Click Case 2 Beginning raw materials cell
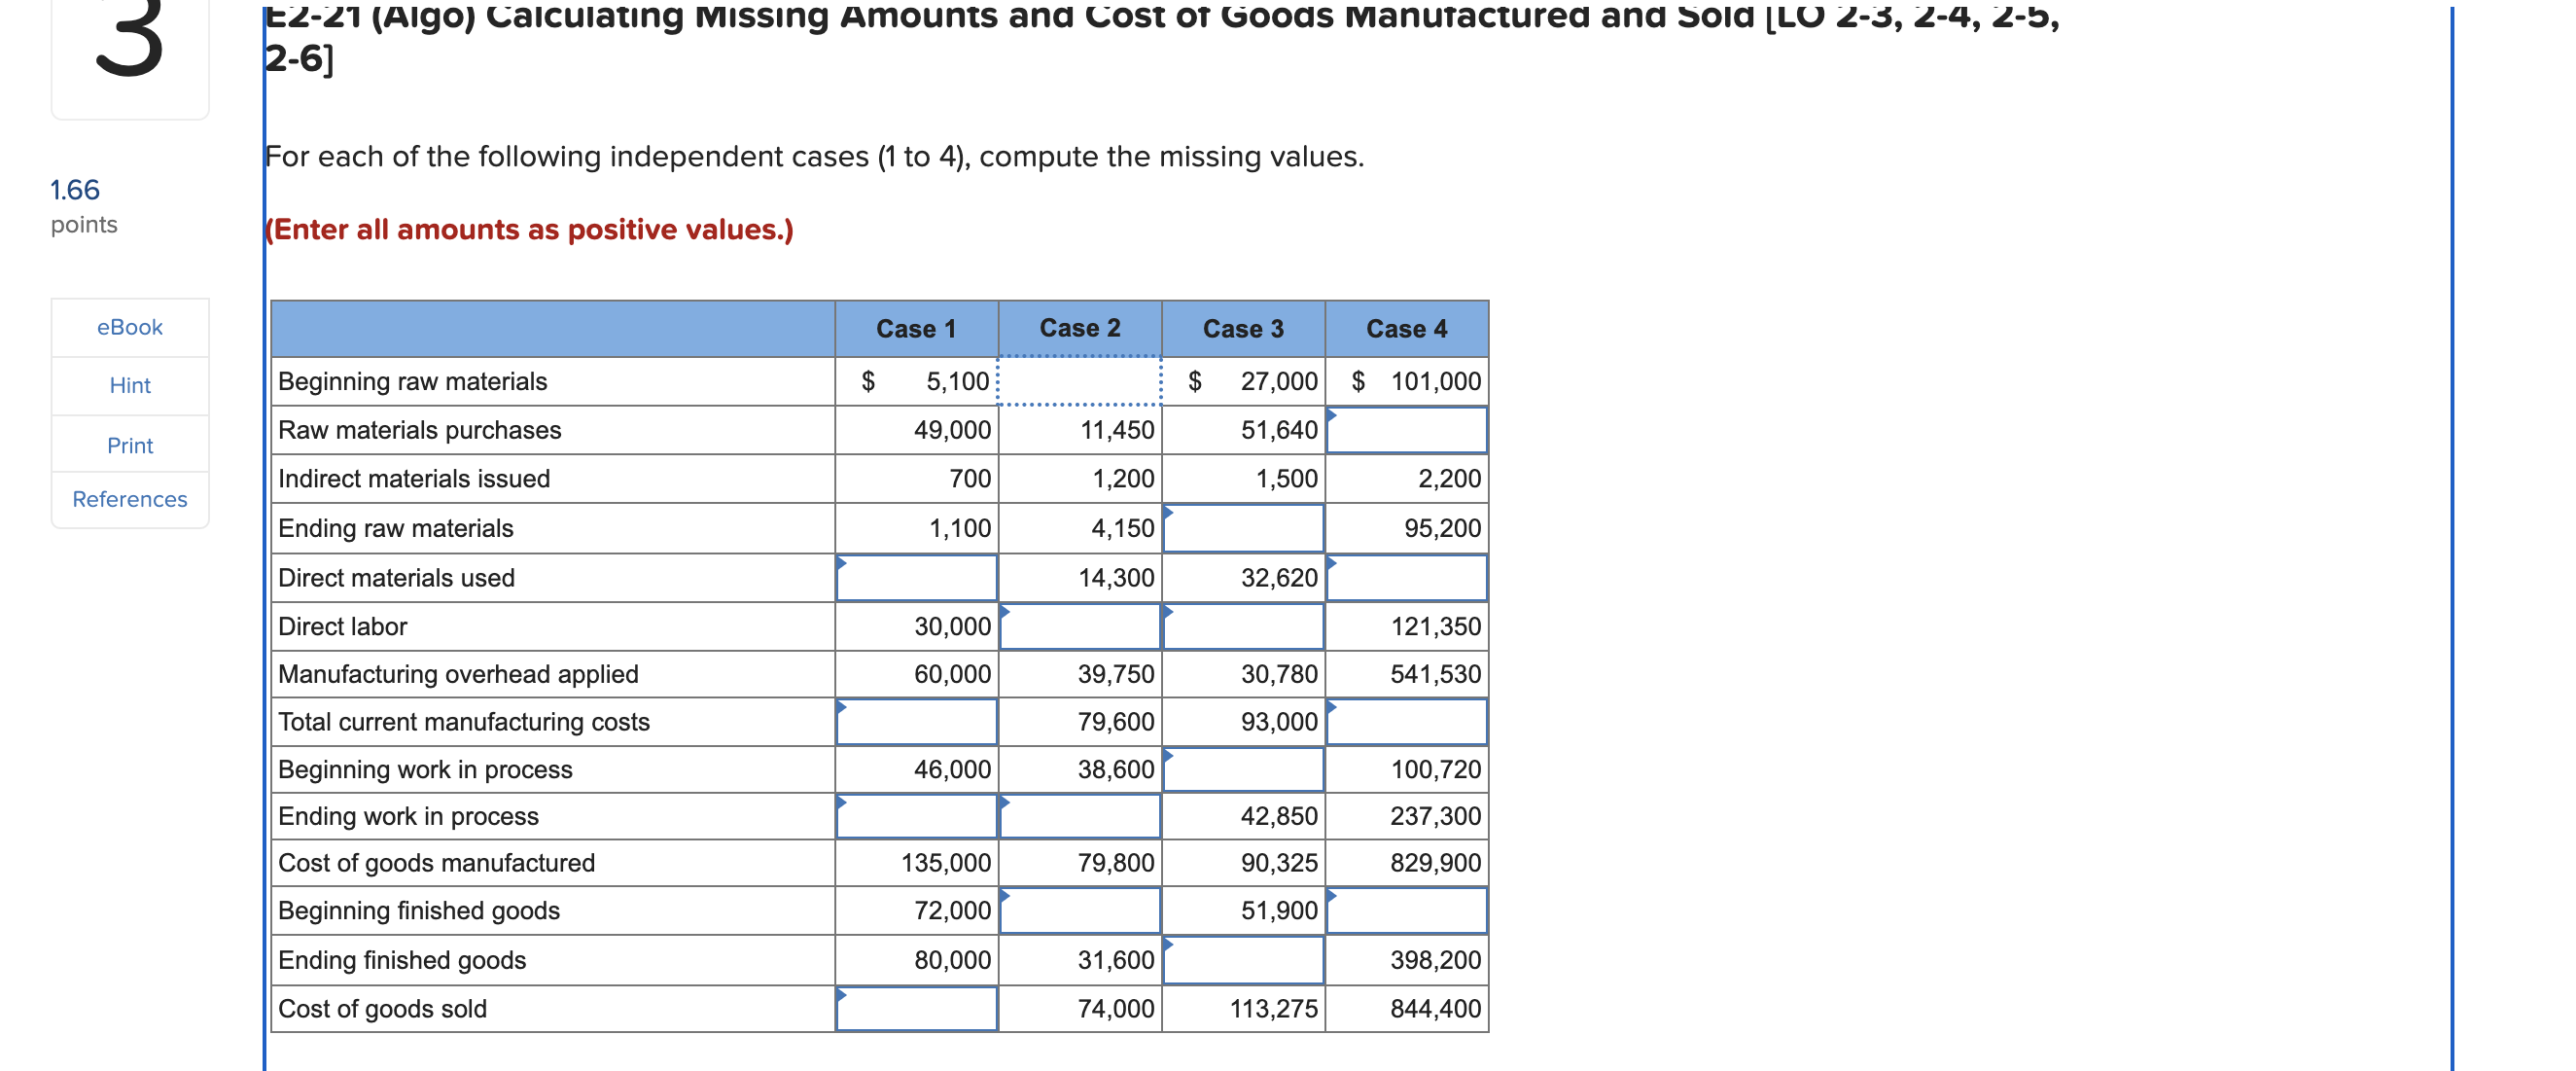2576x1071 pixels. click(1079, 381)
